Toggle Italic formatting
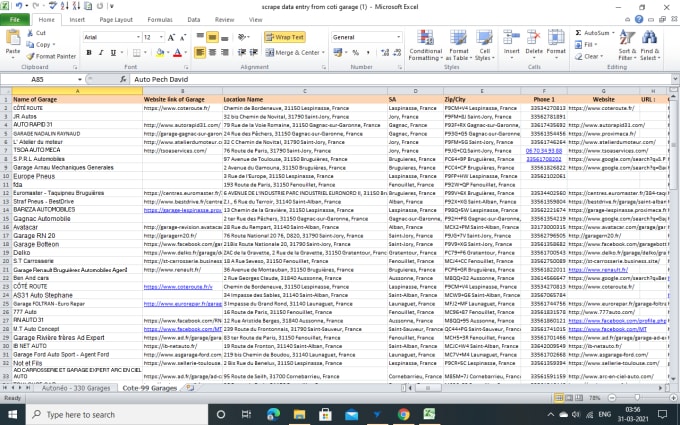680x425 pixels. coord(101,52)
